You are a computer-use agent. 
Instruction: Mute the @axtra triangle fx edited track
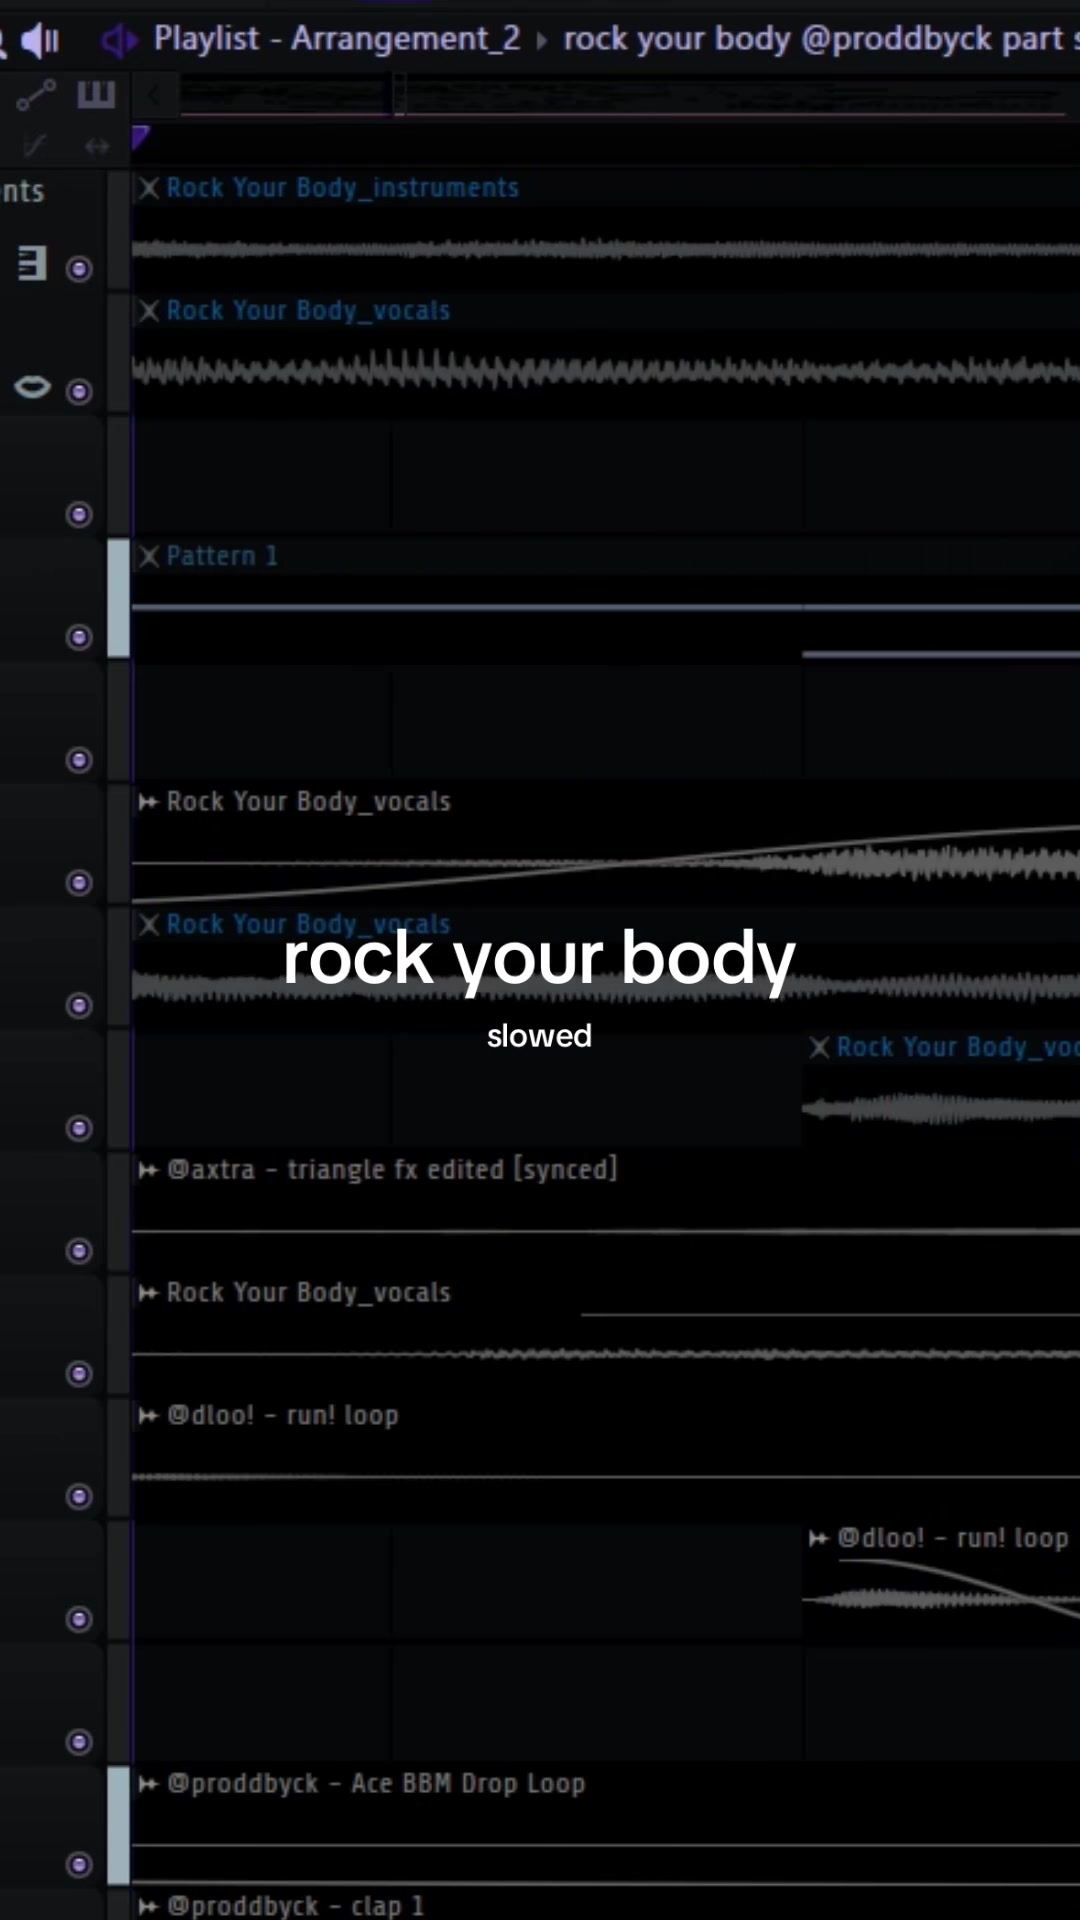79,1251
